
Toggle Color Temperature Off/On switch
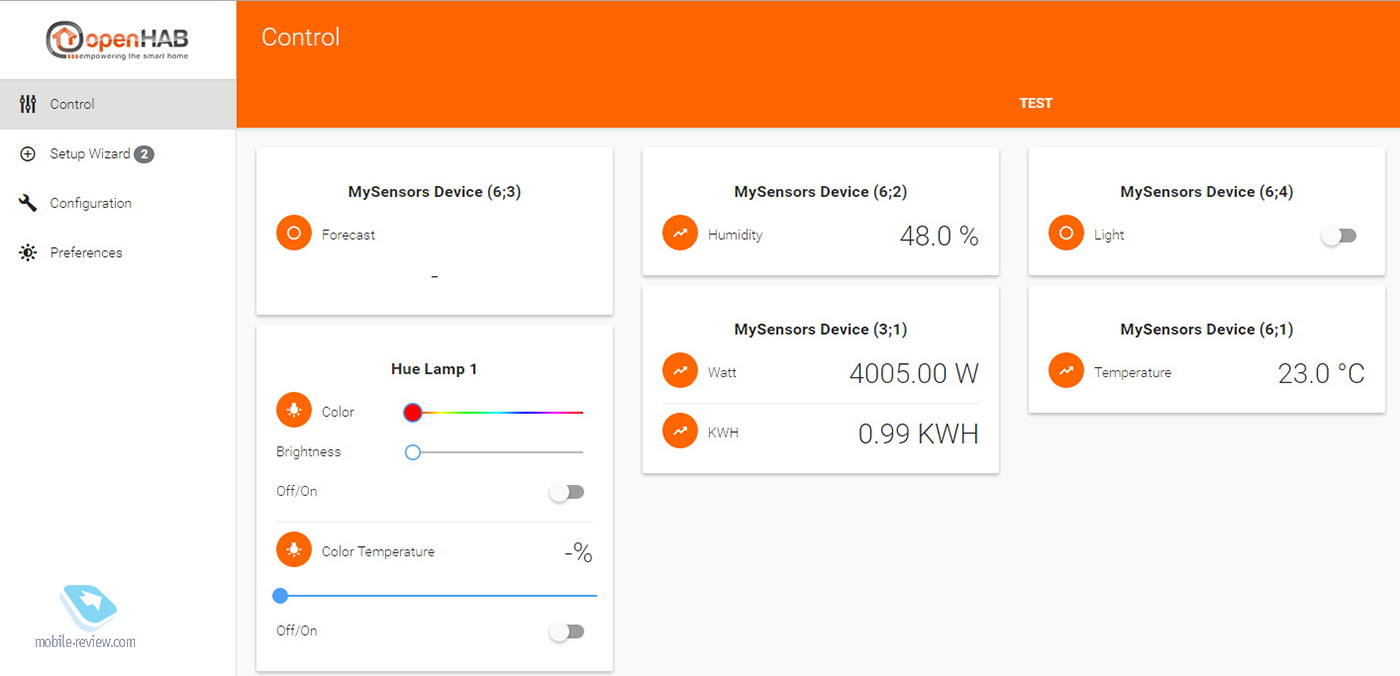tap(567, 632)
